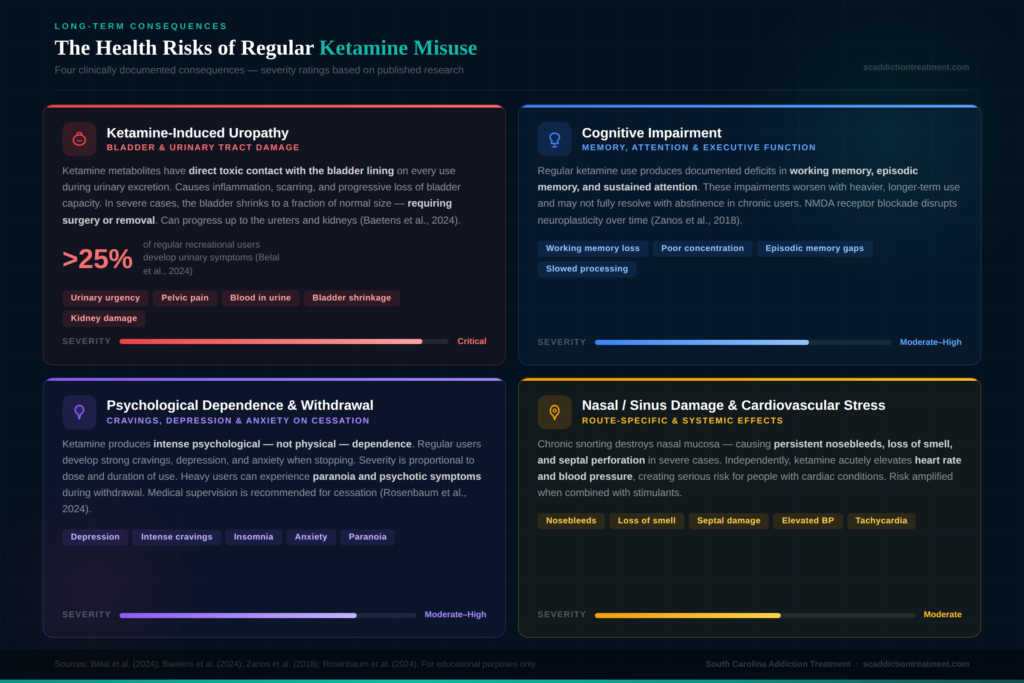Screen dimensions: 1024x683
Task: Click the footer 'Sources:' citation line
Action: [296, 664]
